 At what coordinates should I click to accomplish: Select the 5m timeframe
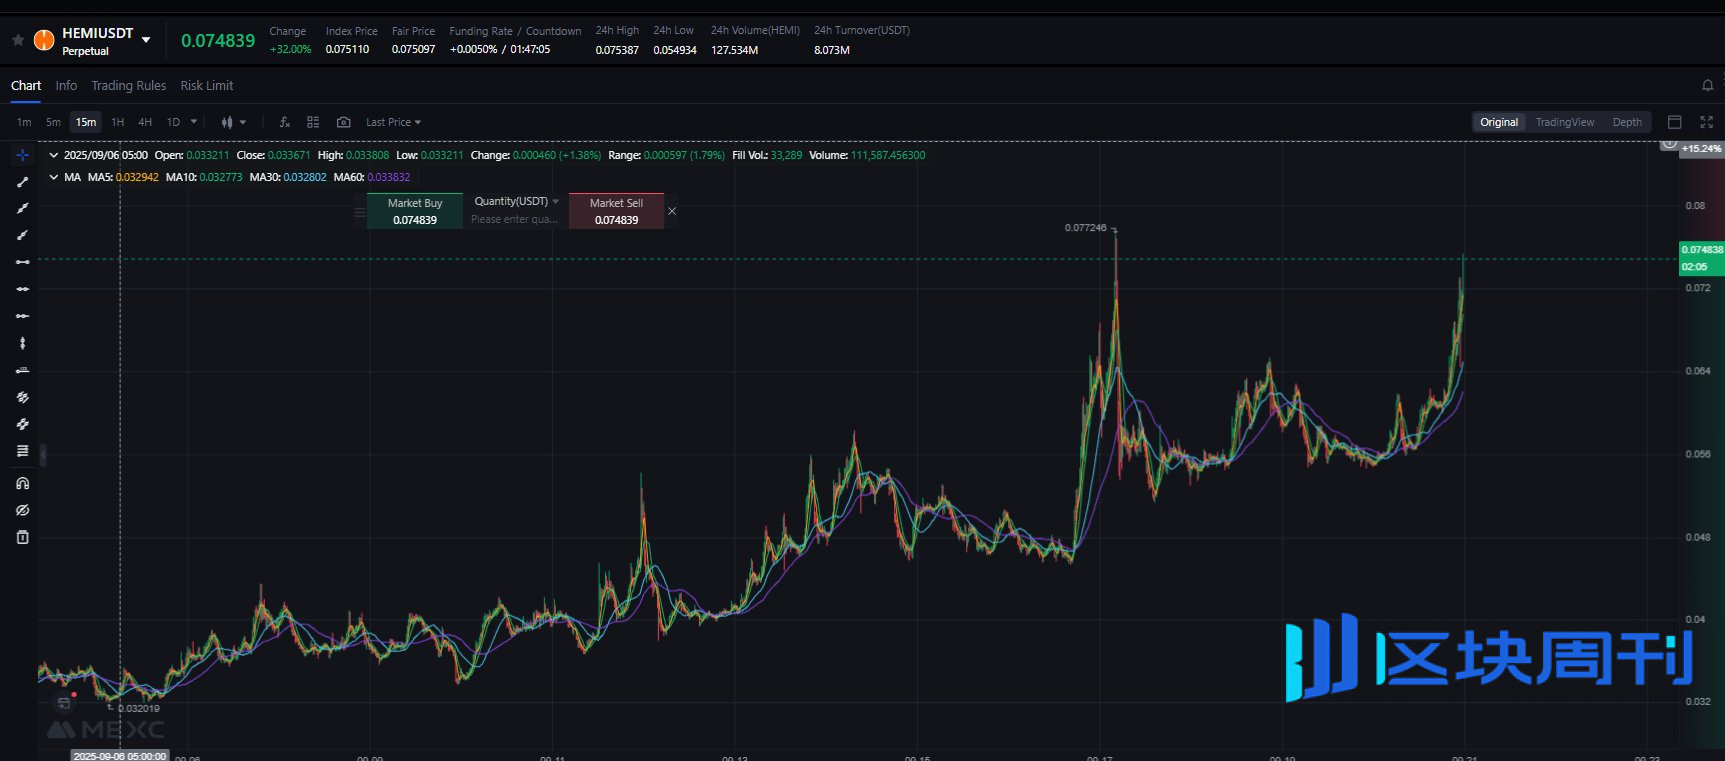tap(53, 122)
